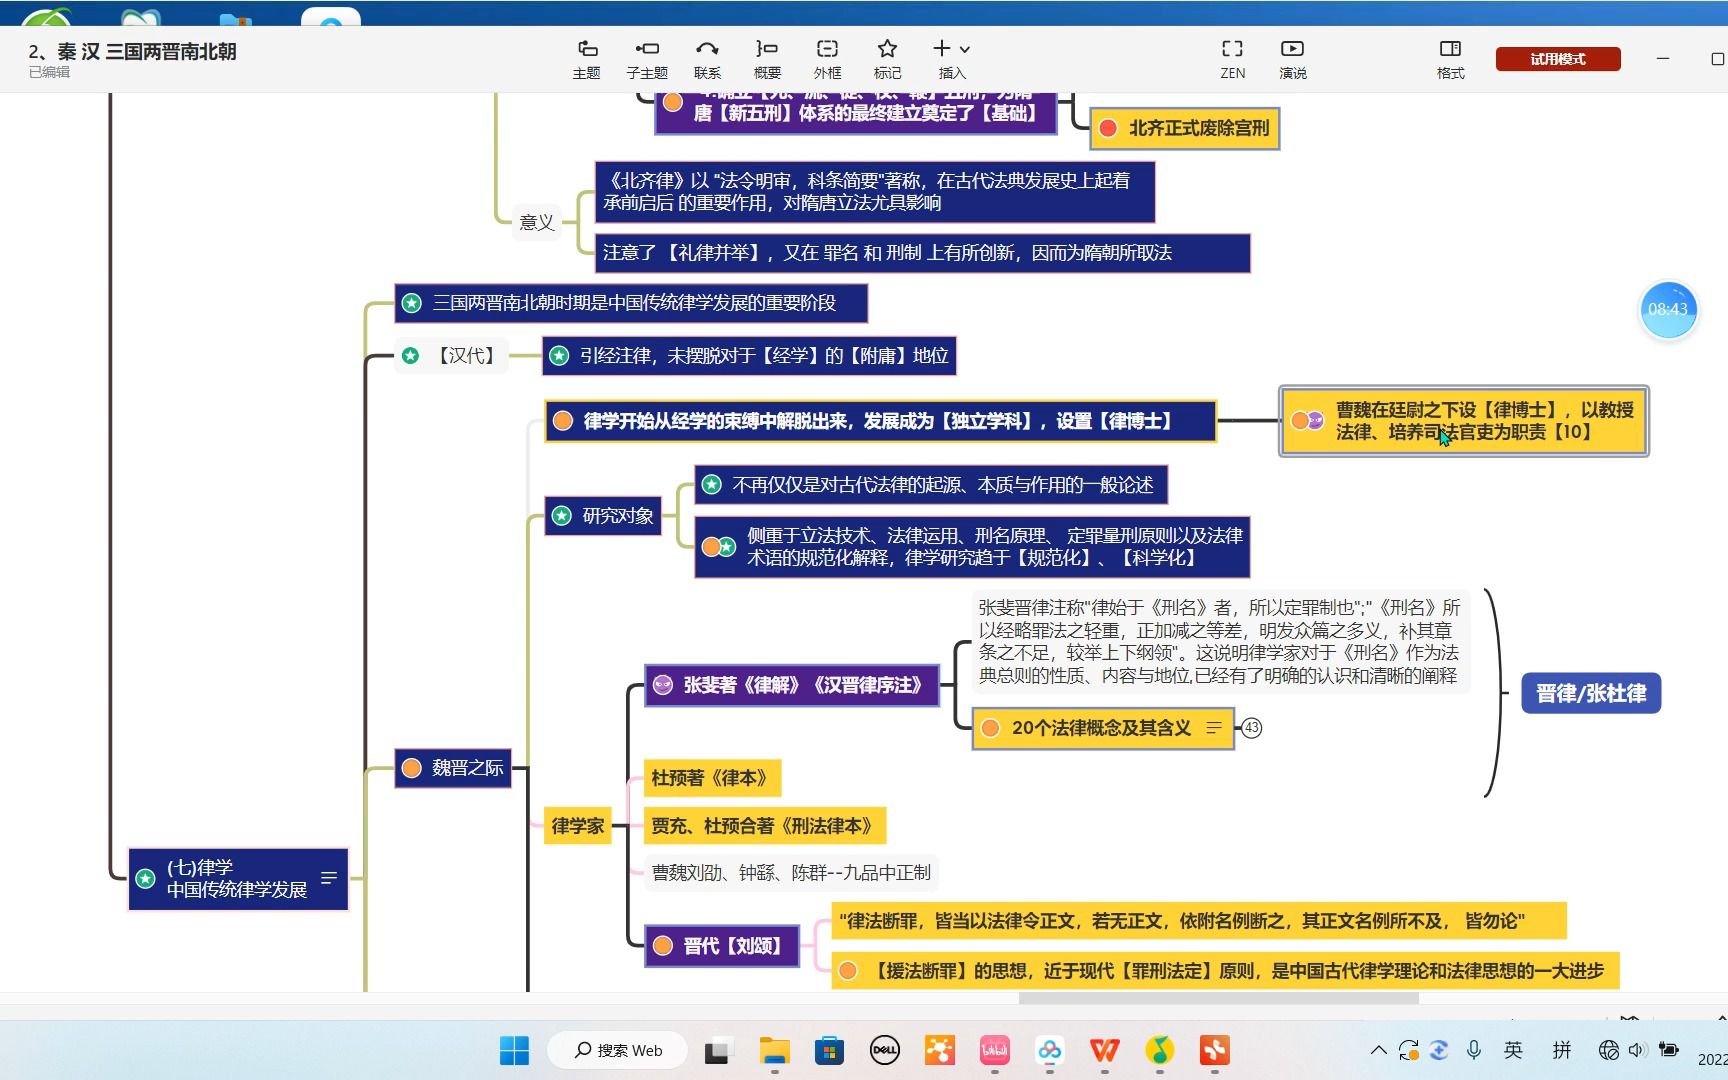Click the horizontal scrollbar thumb
The height and width of the screenshot is (1080, 1728).
(1218, 998)
